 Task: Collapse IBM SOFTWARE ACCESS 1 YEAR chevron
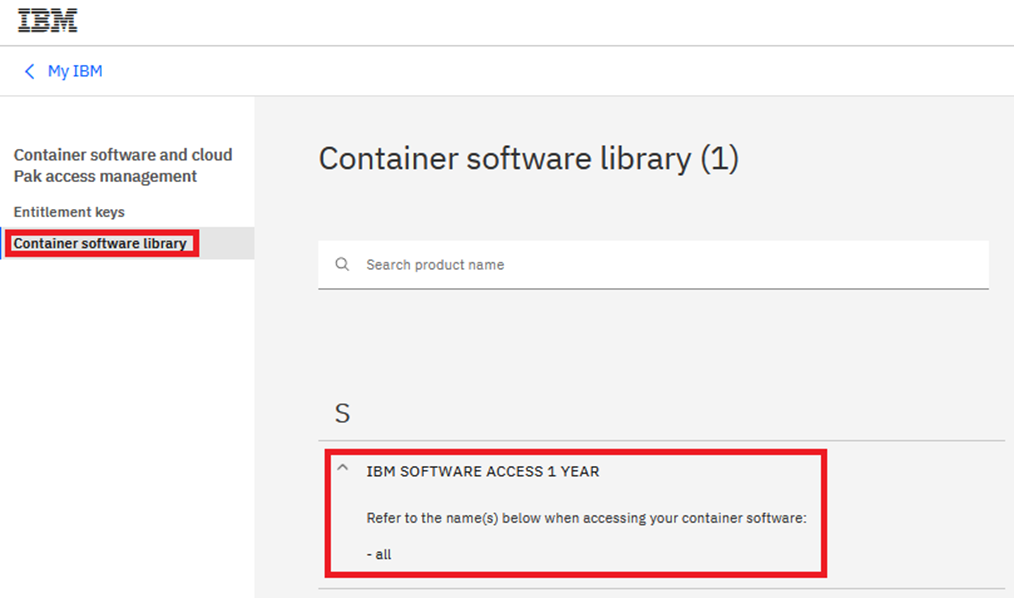click(343, 468)
